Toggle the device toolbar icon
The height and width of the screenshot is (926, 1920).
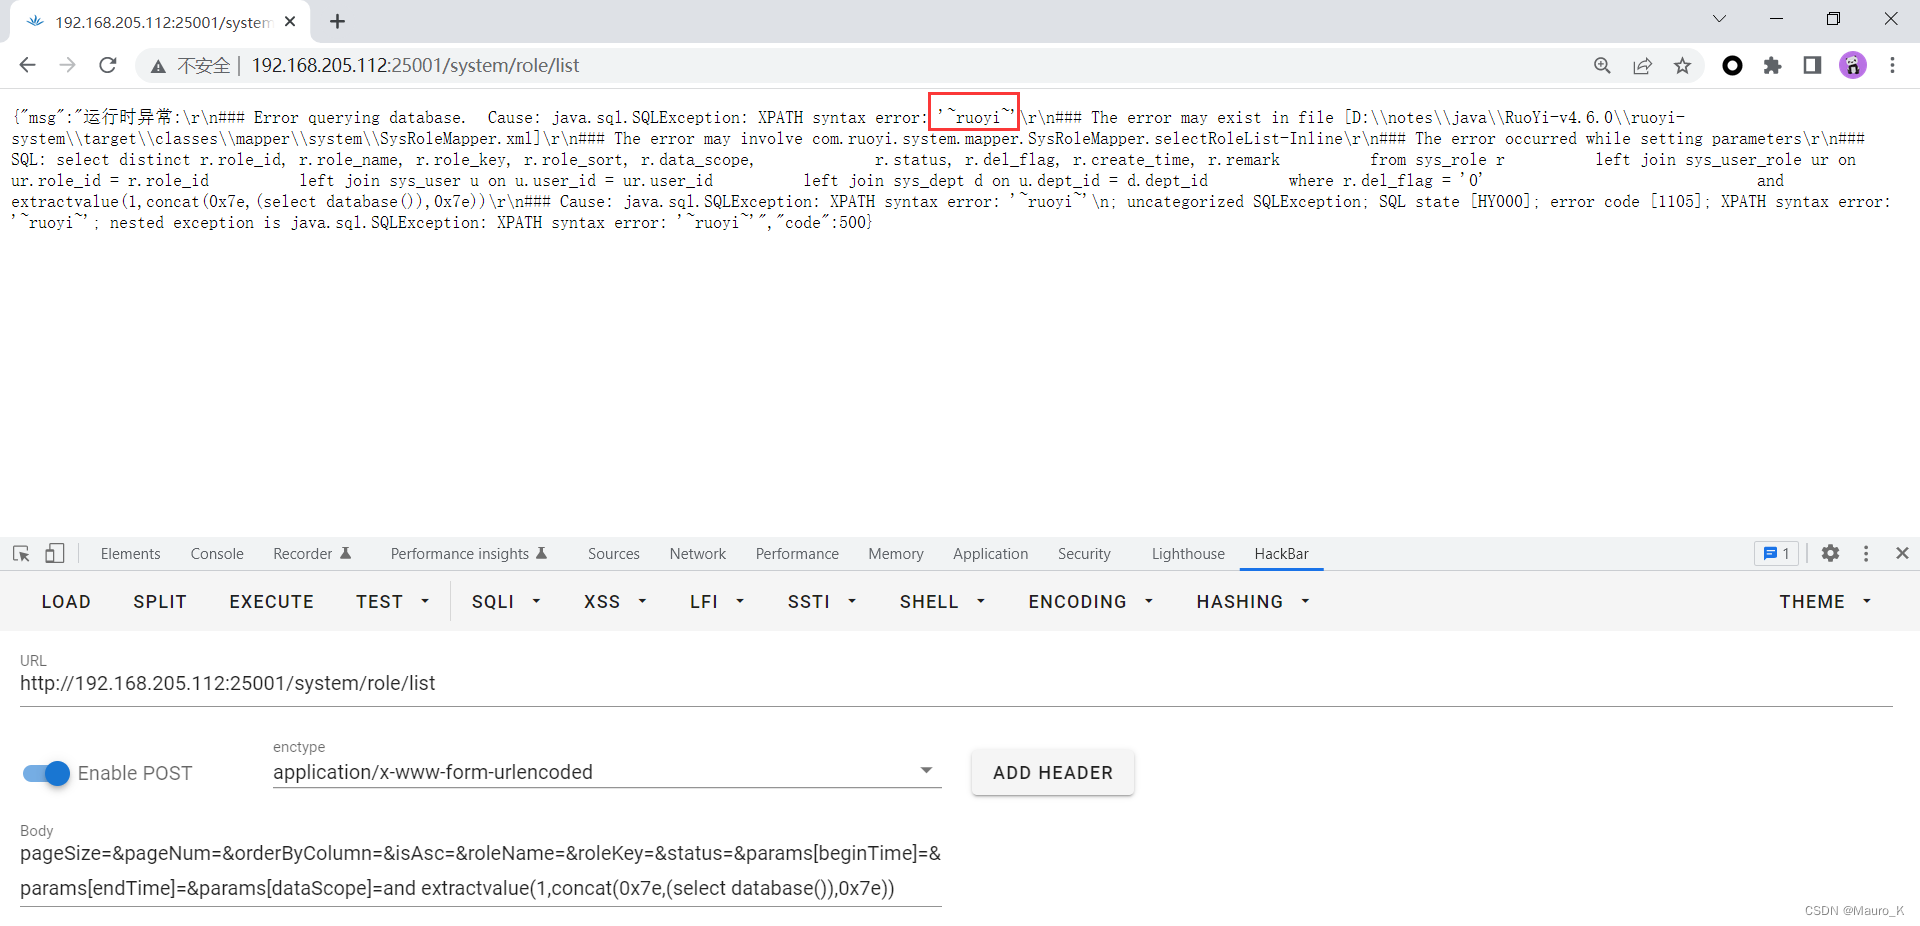click(x=55, y=553)
